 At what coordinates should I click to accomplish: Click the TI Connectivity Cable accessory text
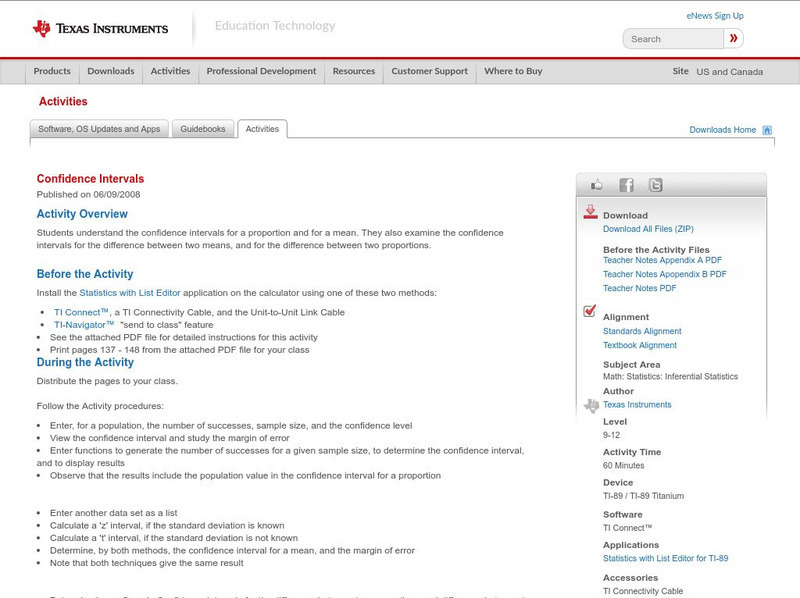pyautogui.click(x=643, y=591)
